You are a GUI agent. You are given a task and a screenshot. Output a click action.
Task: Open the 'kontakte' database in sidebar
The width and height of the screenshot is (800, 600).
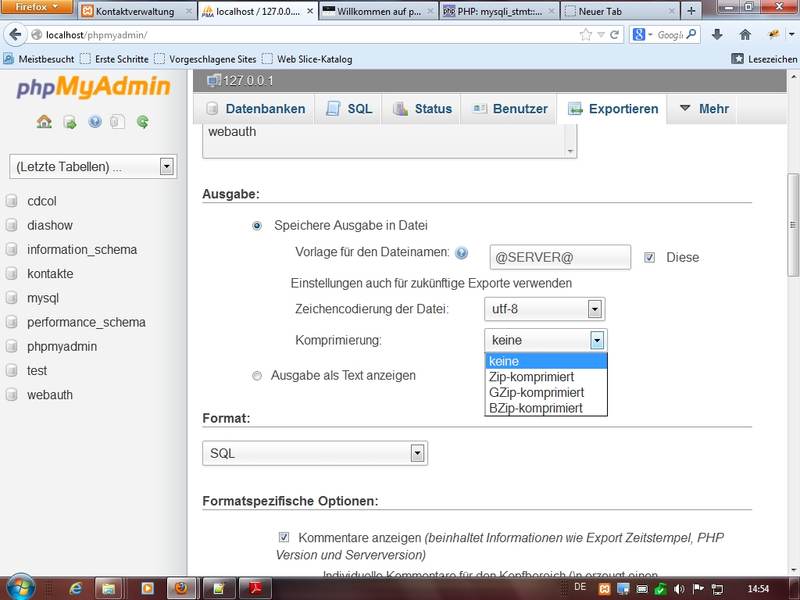tap(50, 274)
